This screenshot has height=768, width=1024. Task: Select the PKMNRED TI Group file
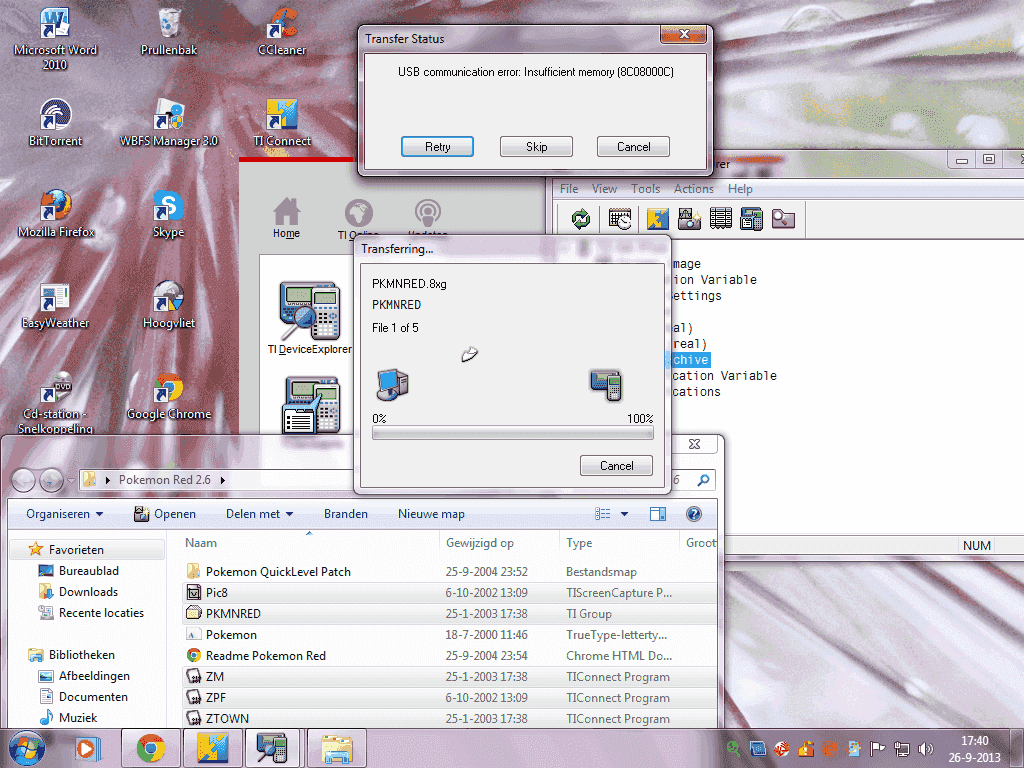point(449,613)
